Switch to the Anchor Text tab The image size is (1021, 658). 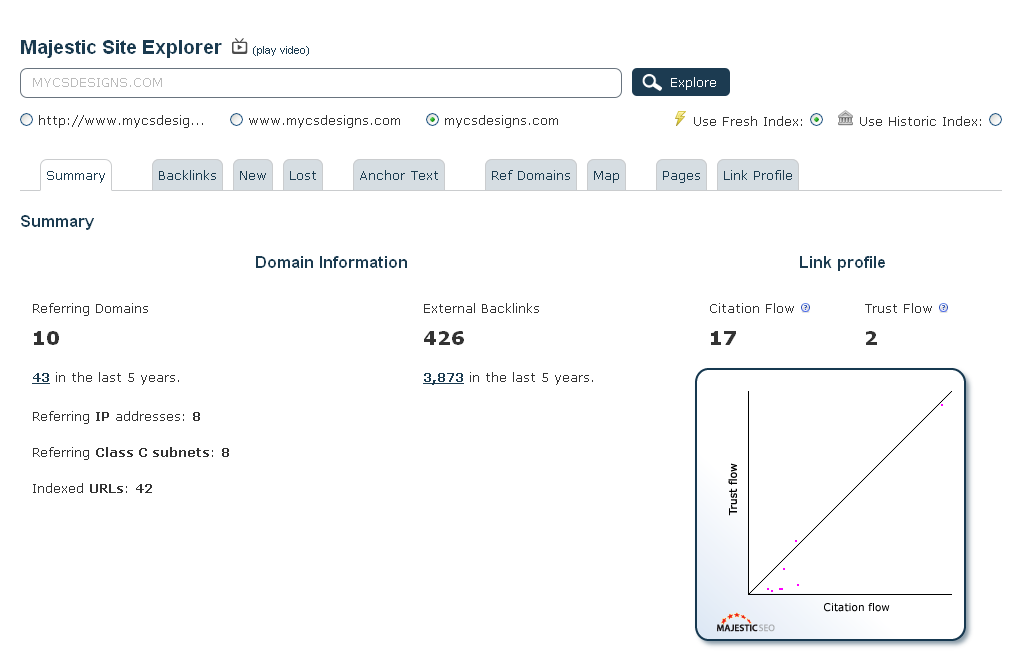point(399,175)
